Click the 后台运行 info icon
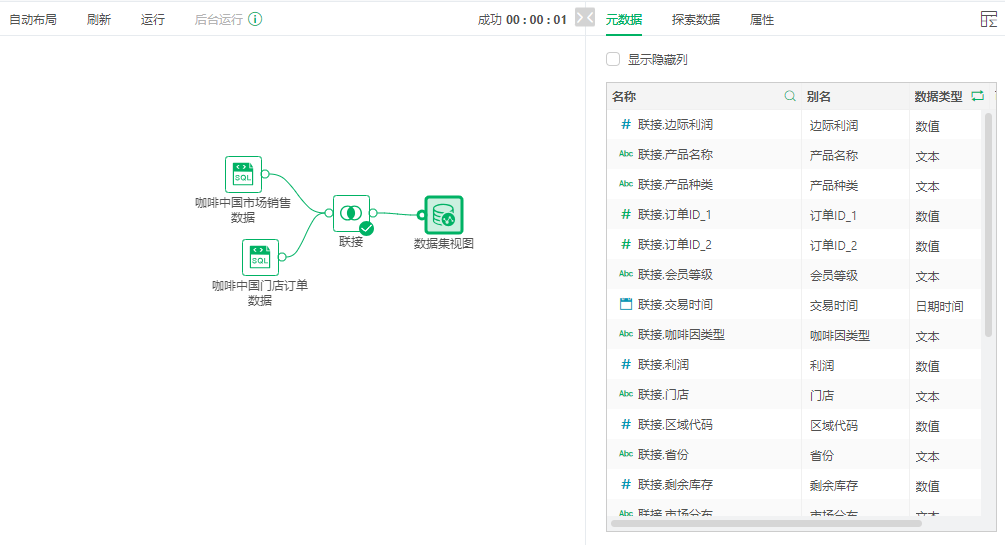The height and width of the screenshot is (545, 1005). tap(255, 19)
